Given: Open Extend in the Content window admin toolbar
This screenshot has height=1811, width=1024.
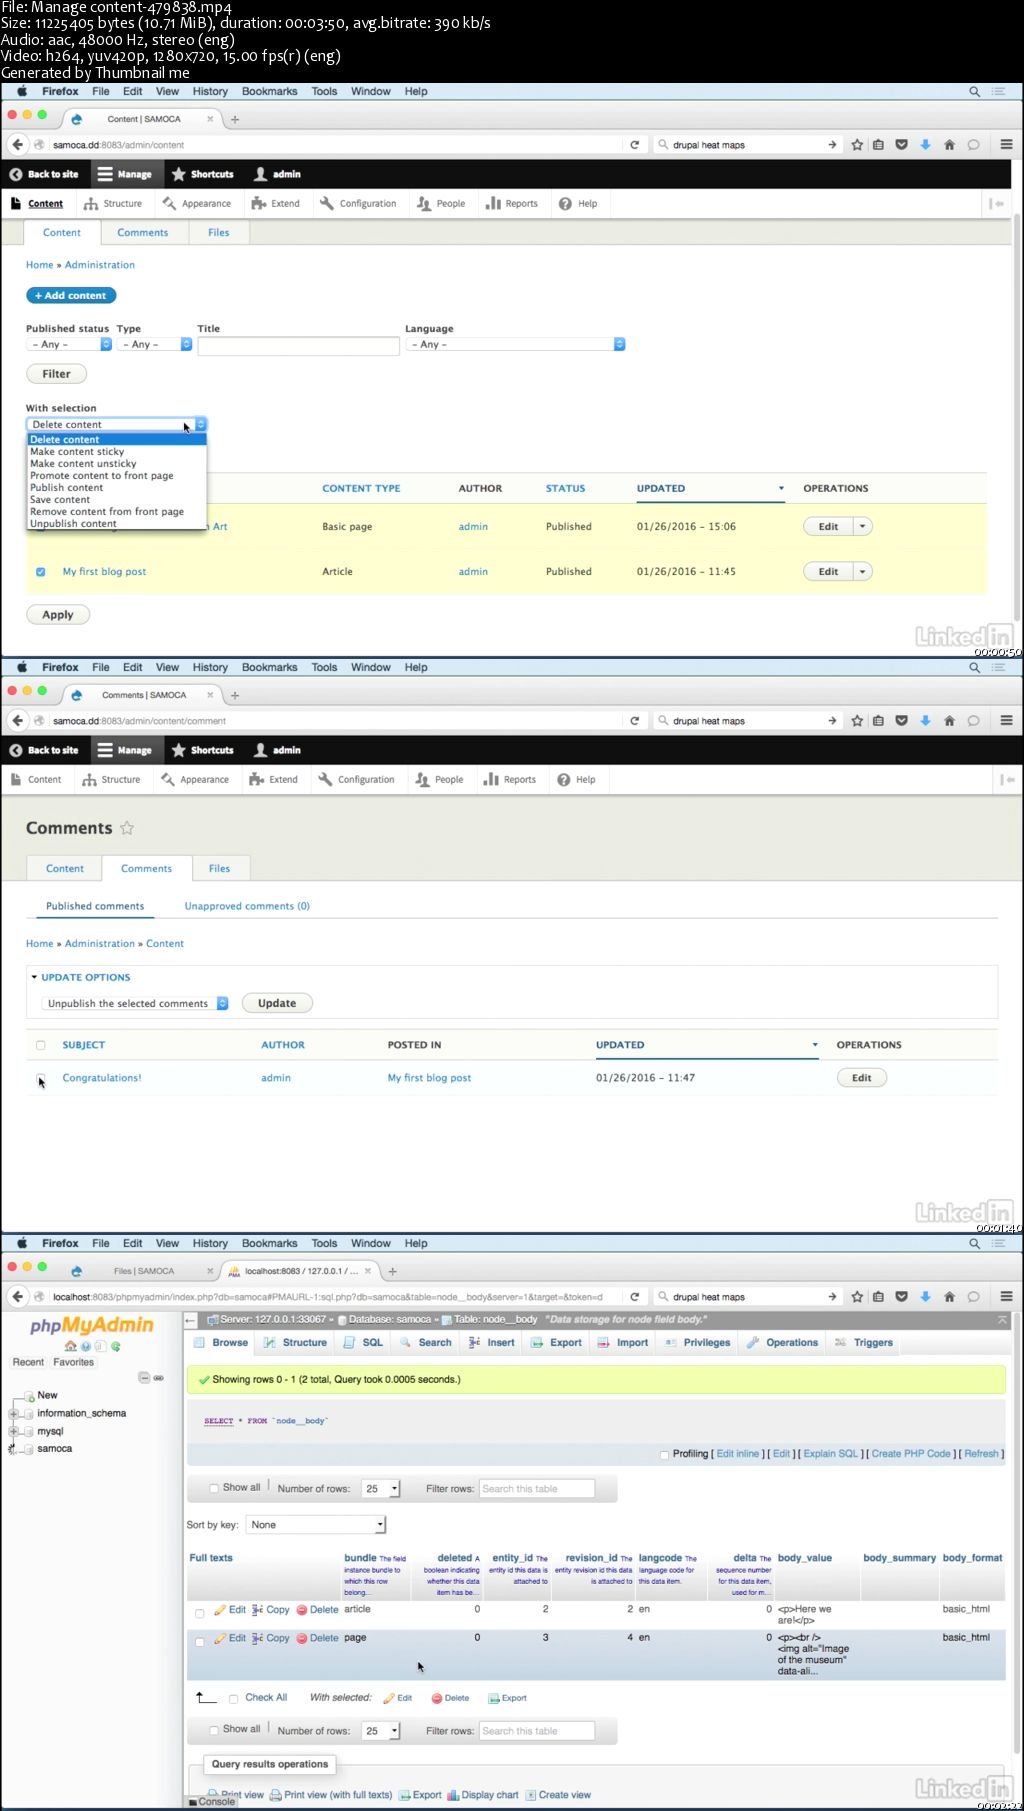Looking at the screenshot, I should pos(275,203).
